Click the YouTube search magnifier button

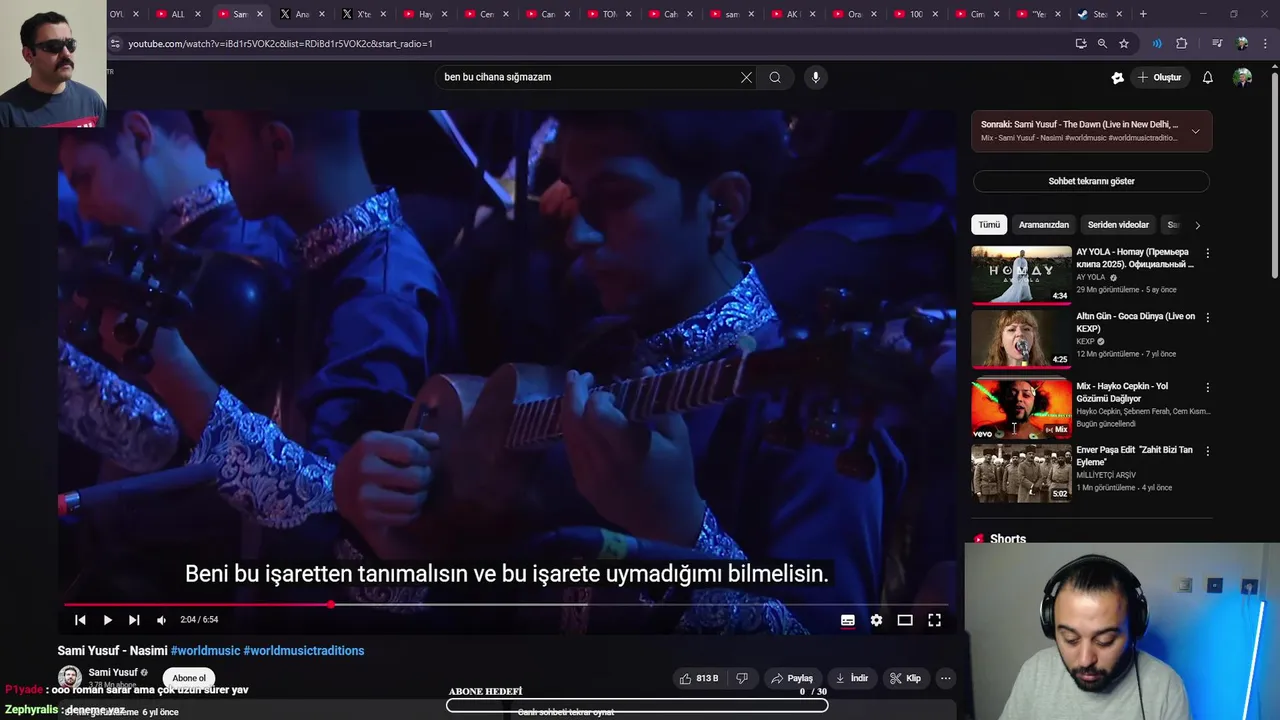point(775,77)
